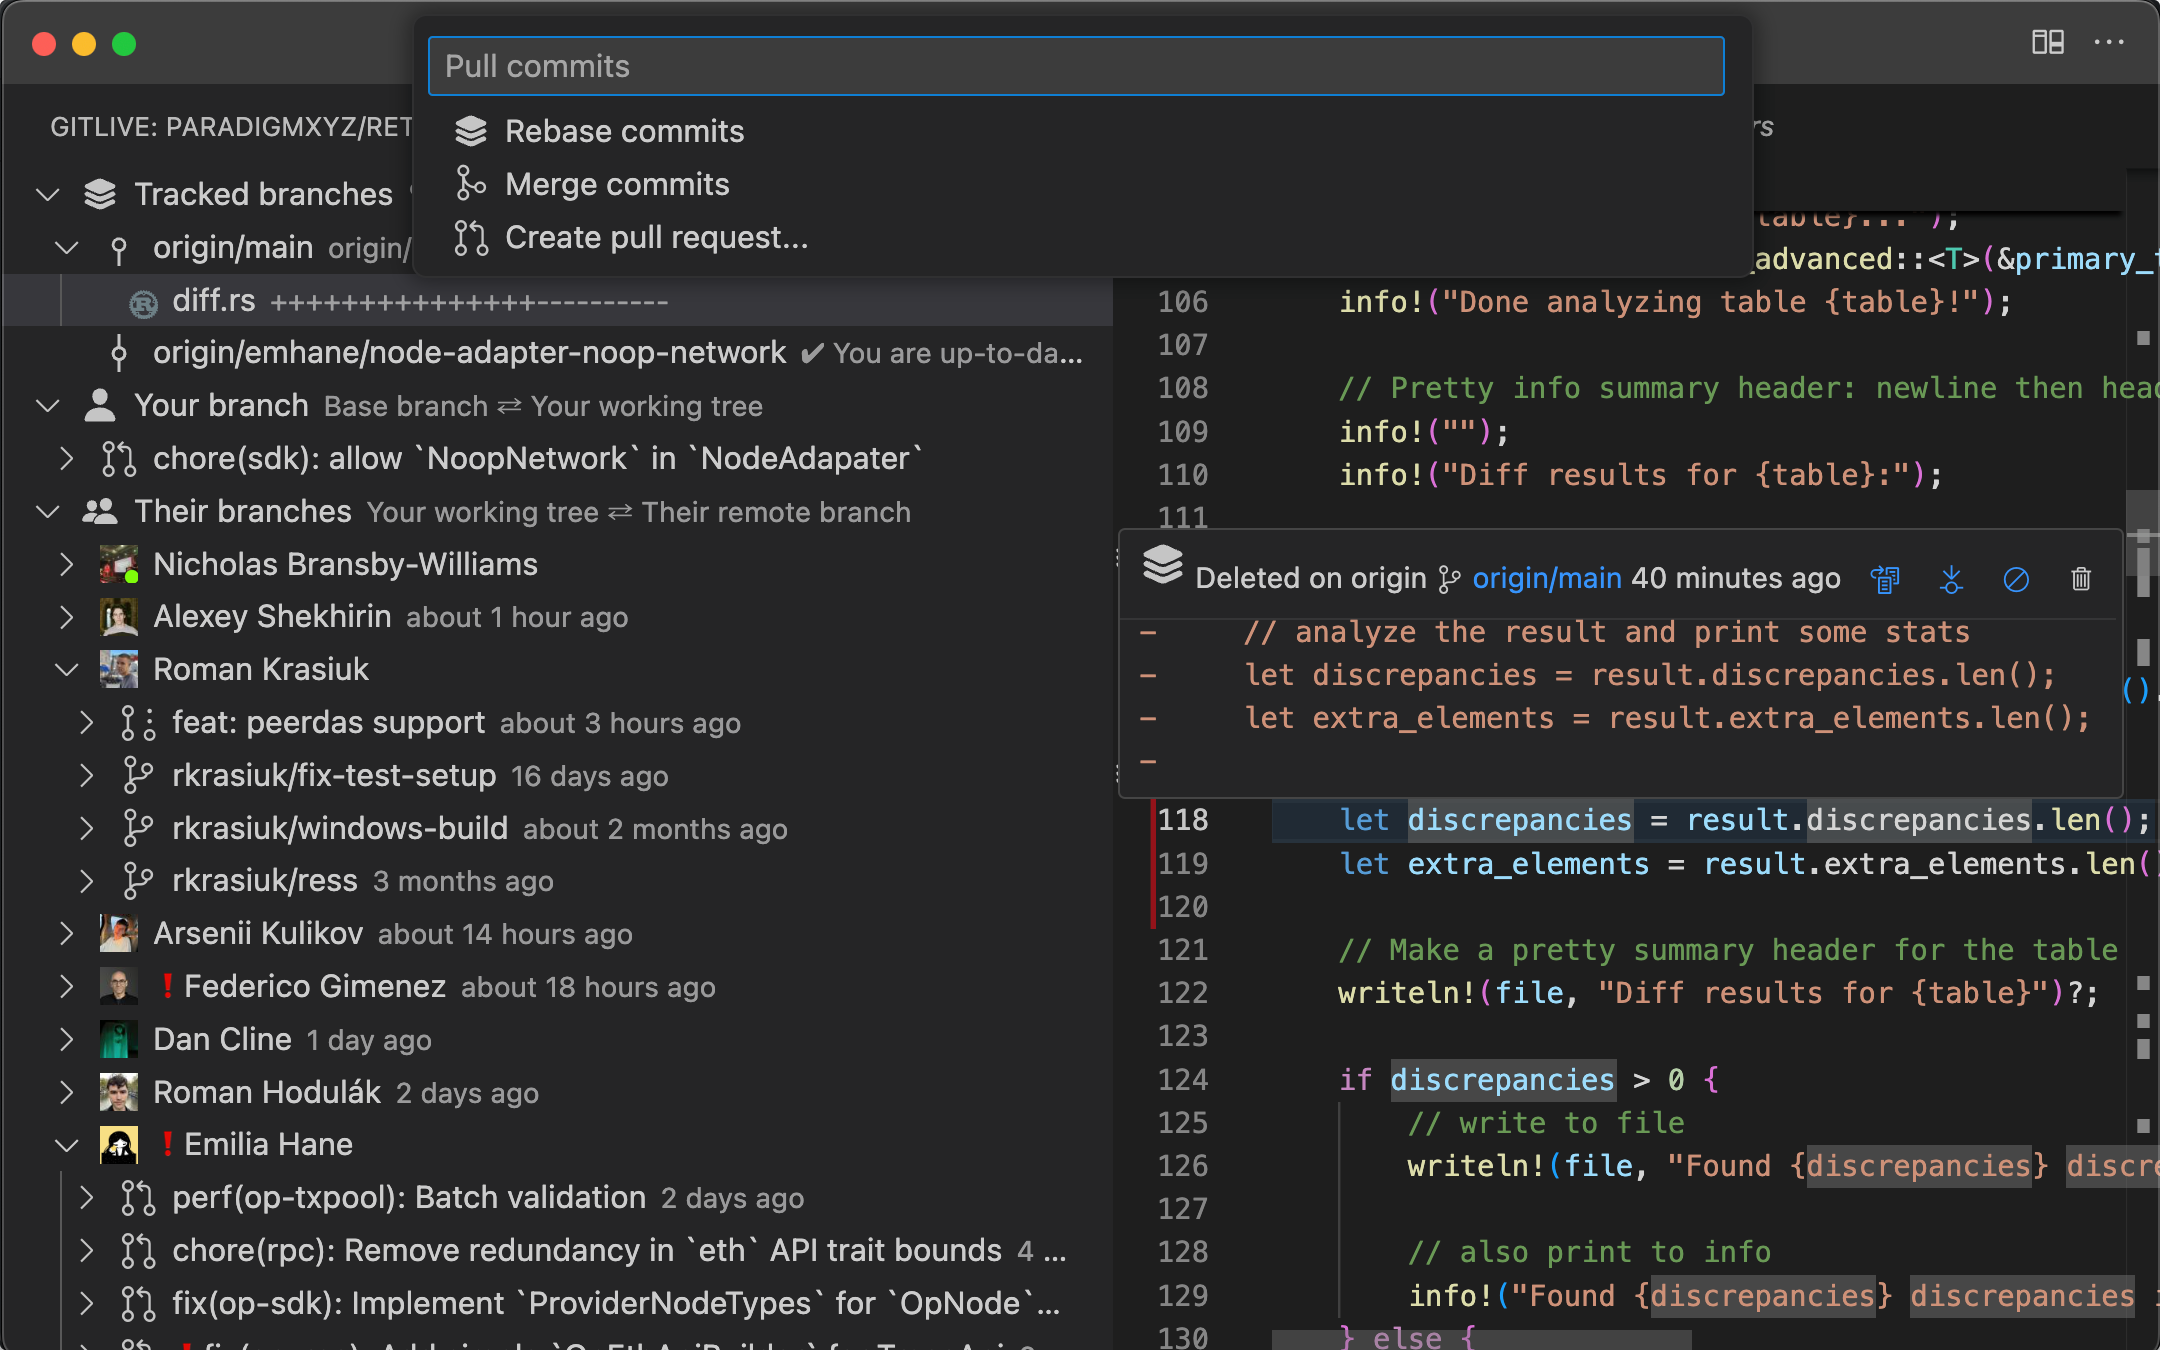Click Alexey Shekhirin avatar
Screen dimensions: 2160x1350
(x=119, y=617)
